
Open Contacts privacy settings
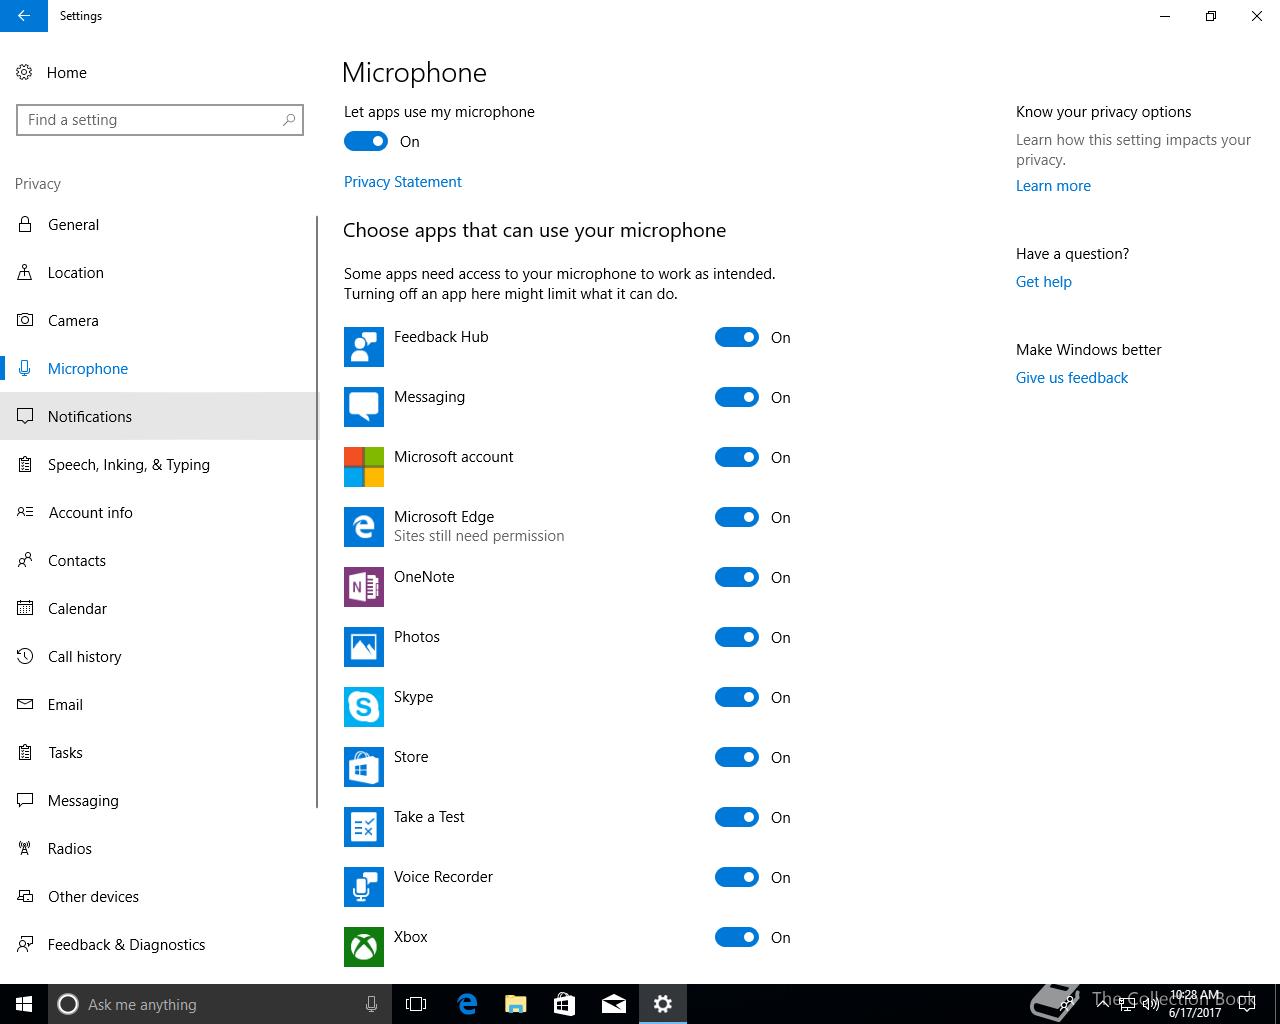point(158,560)
